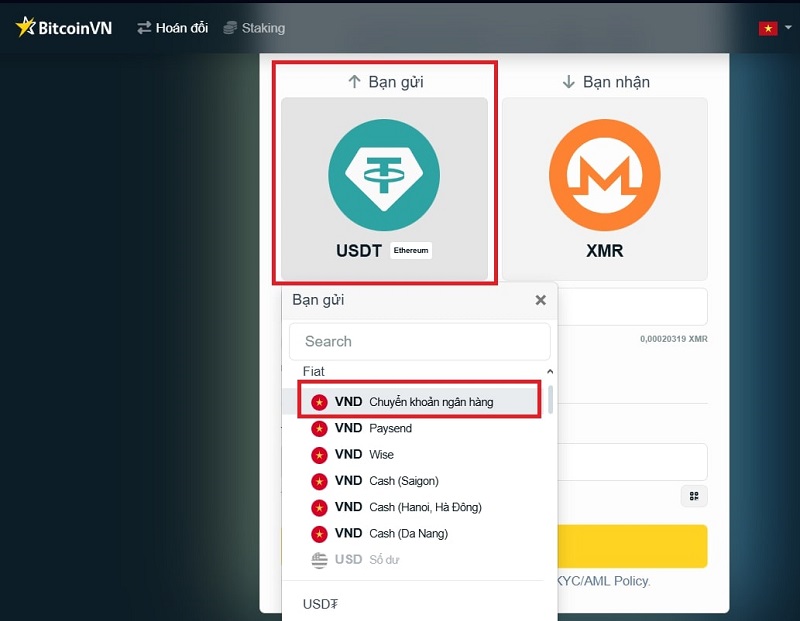Click the BitcoinVN star logo
Screen dimensions: 800x621
coord(26,27)
